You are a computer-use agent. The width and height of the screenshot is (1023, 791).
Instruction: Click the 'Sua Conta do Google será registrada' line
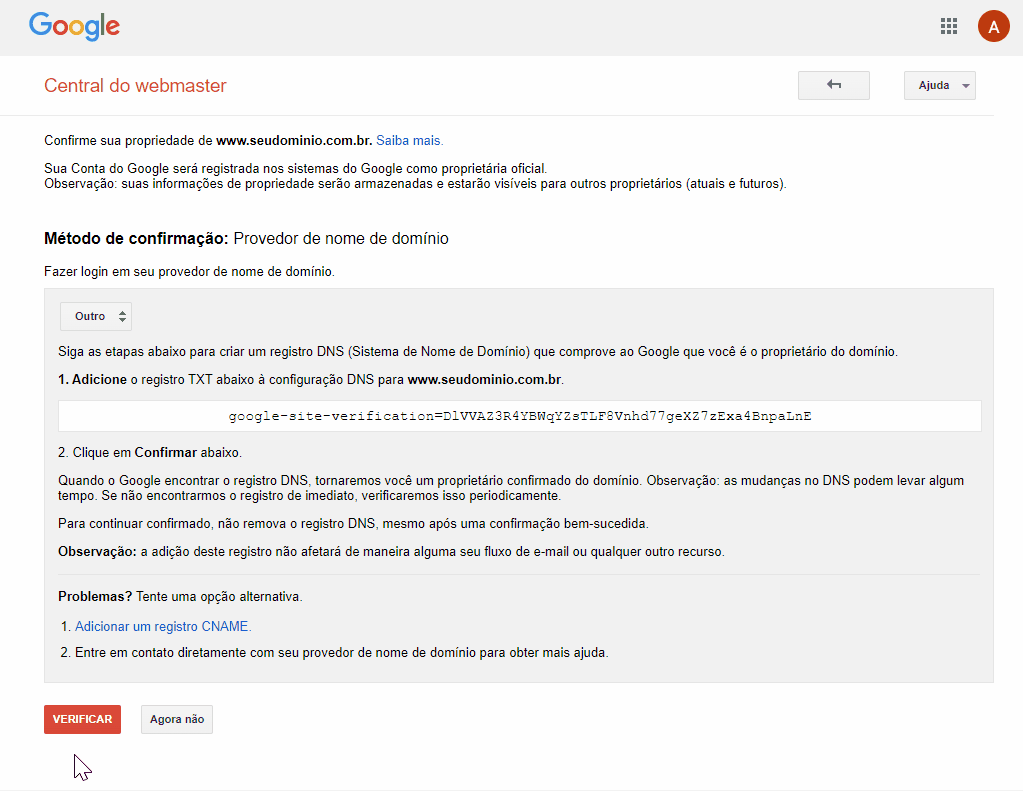pyautogui.click(x=296, y=168)
